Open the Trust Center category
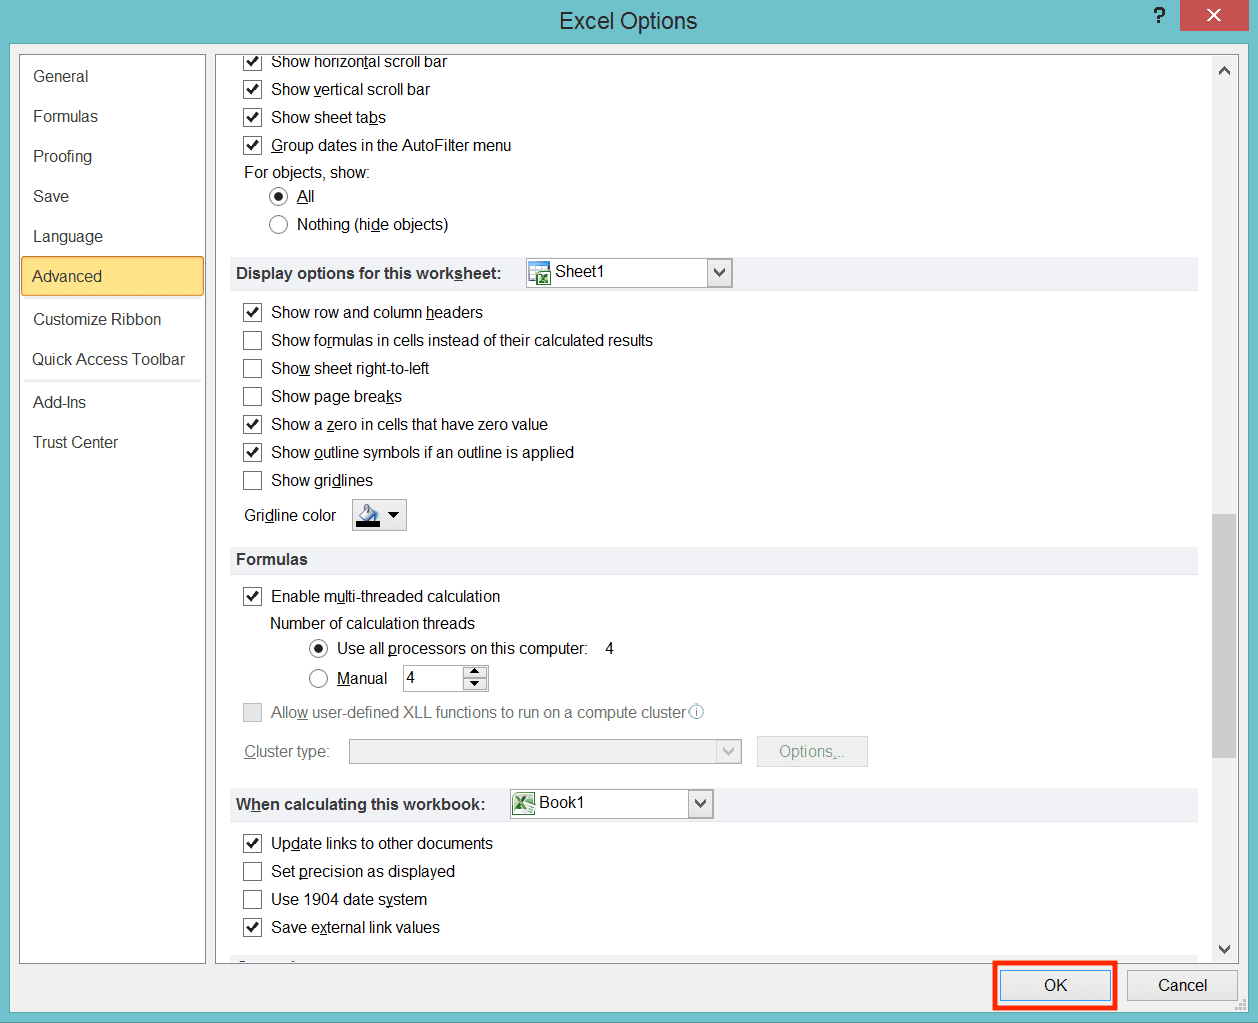This screenshot has width=1258, height=1023. 112,442
